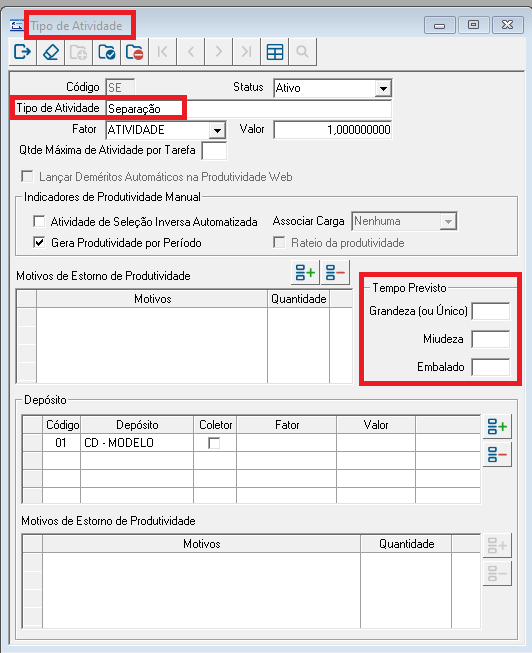532x653 pixels.
Task: Click row selector for CD - MODELO row
Action: [x=32, y=443]
